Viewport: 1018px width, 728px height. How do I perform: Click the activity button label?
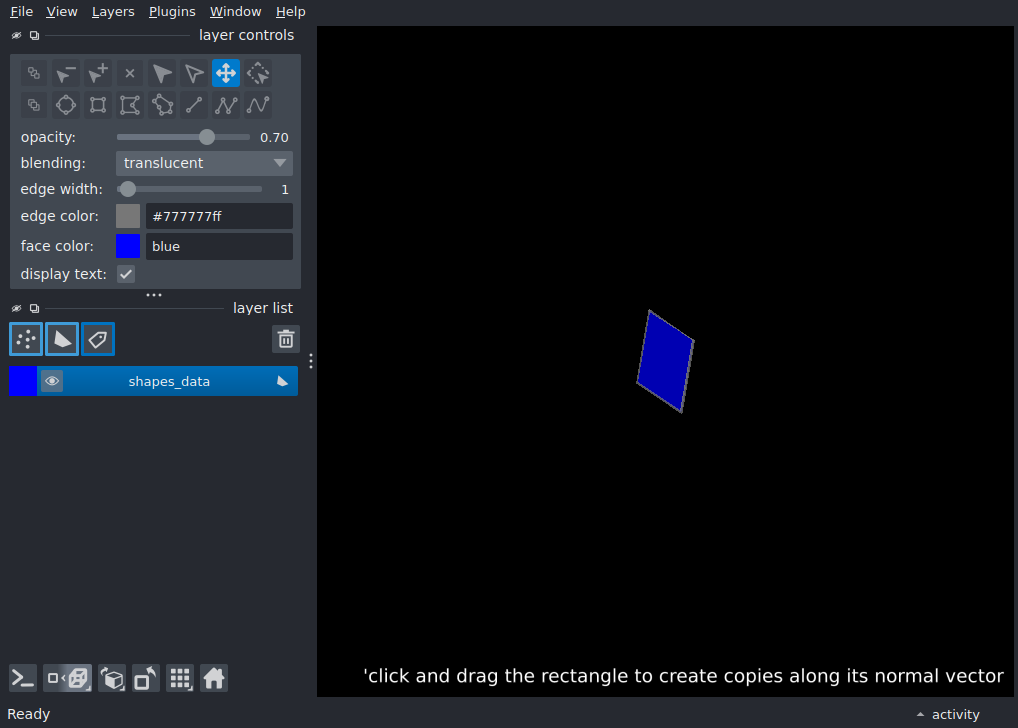[956, 714]
